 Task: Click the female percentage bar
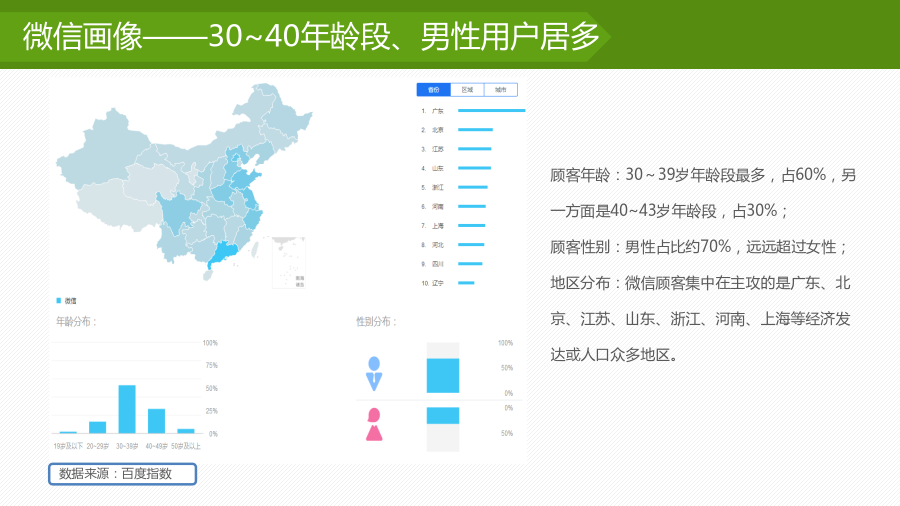click(443, 415)
